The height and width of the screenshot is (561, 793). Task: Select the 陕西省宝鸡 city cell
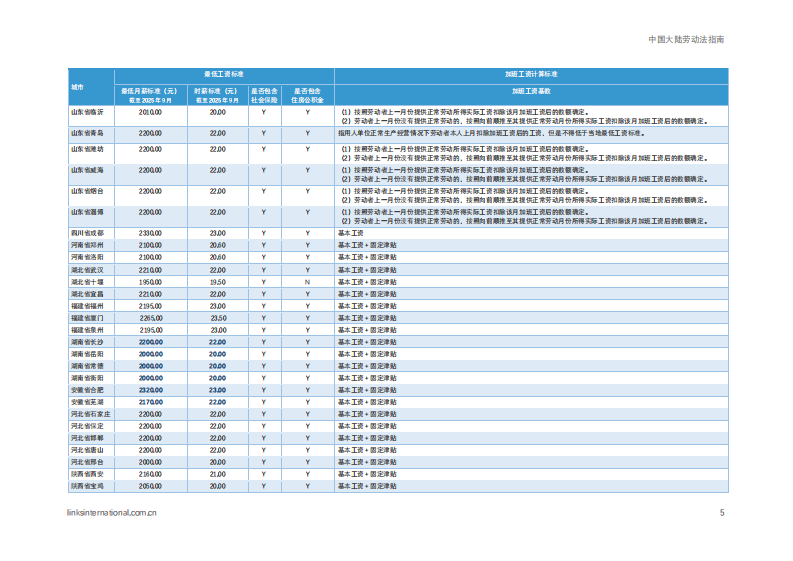pos(86,486)
